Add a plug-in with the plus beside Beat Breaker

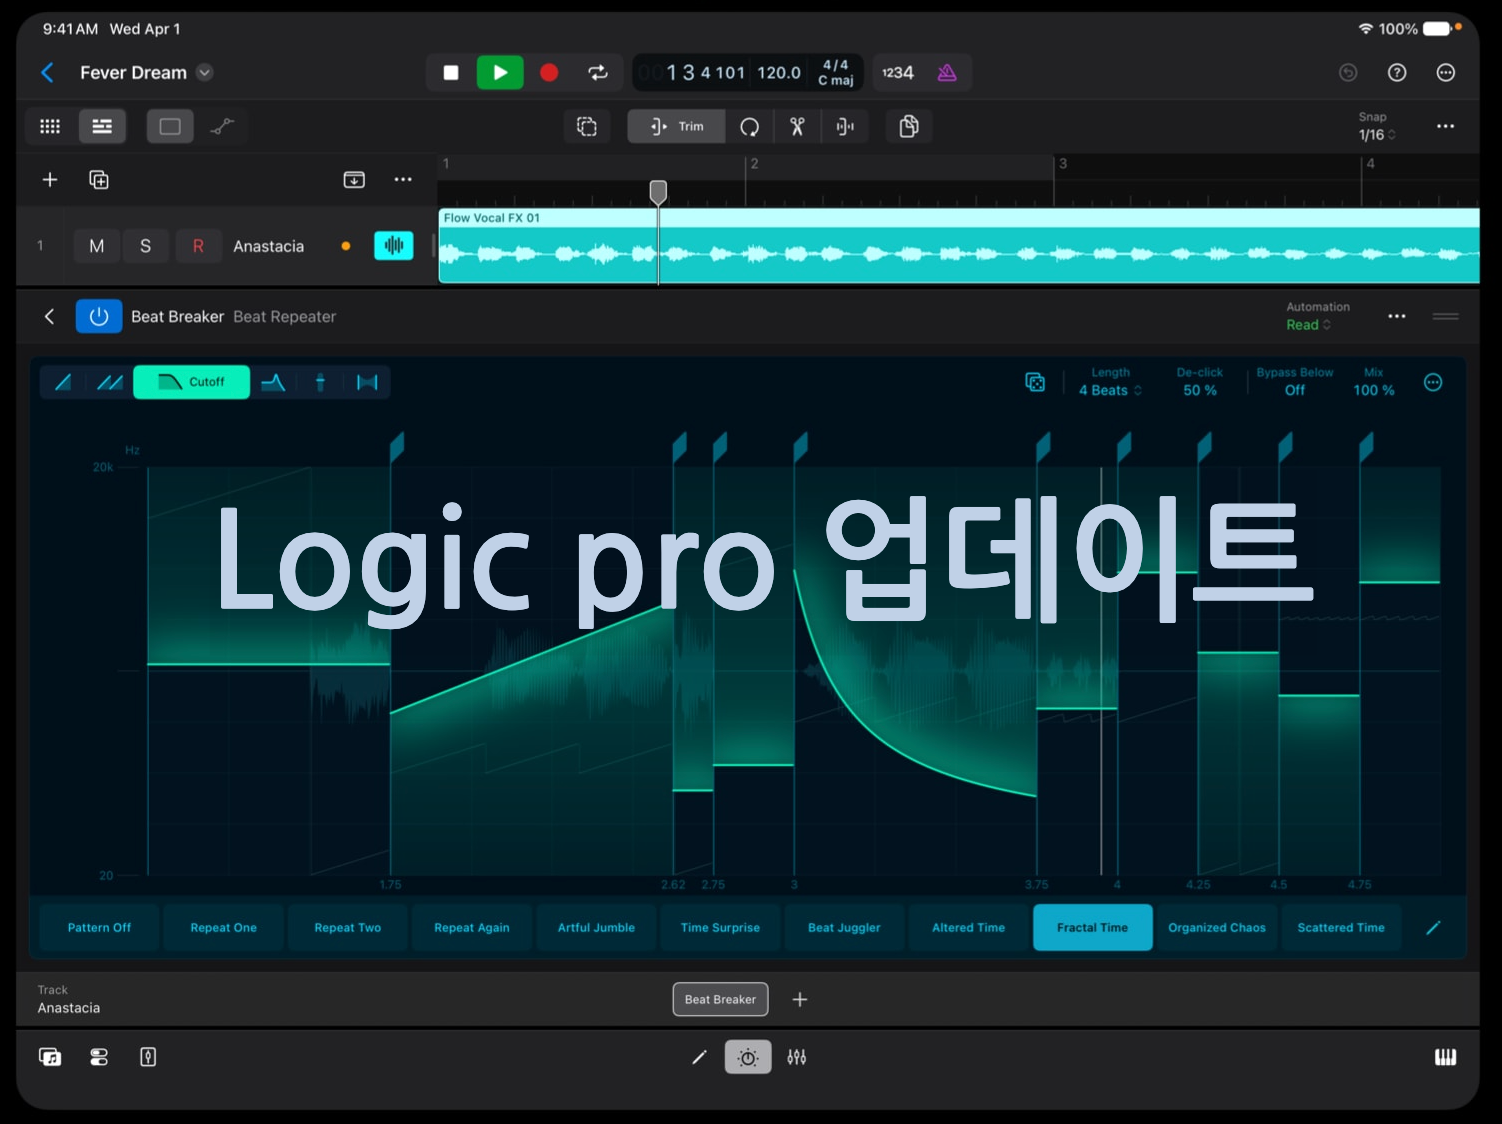coord(800,999)
